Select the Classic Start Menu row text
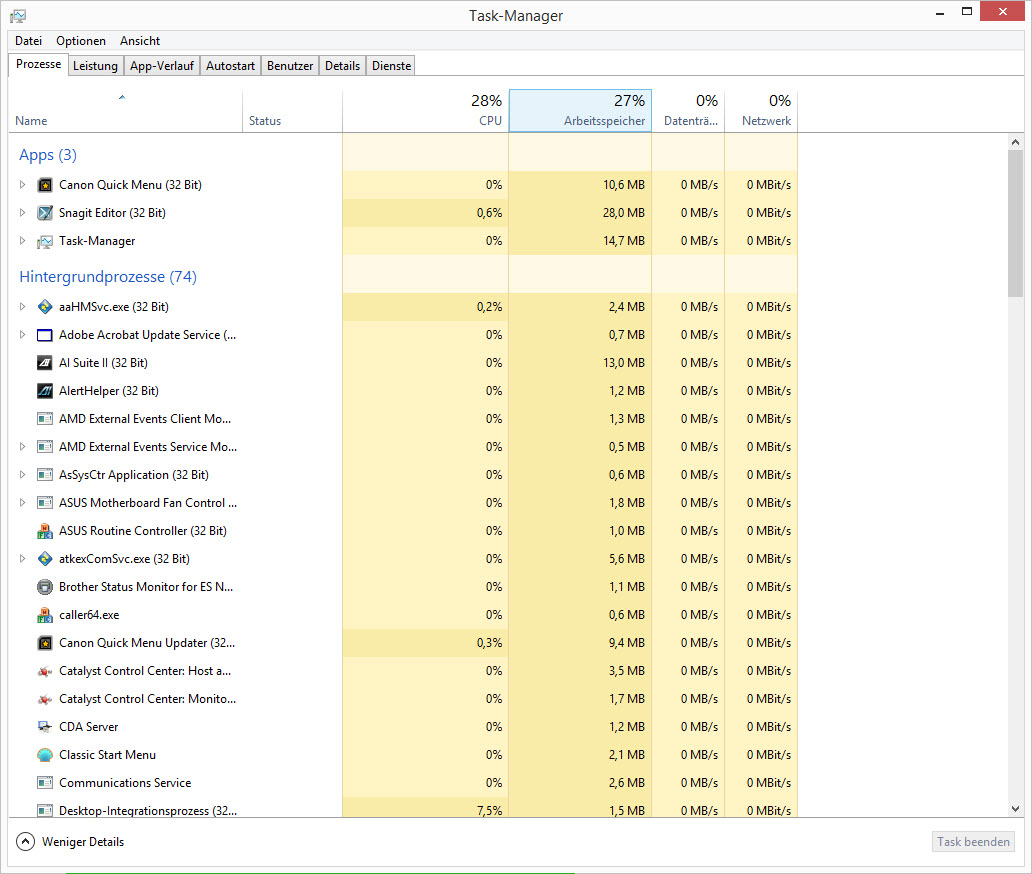 point(107,755)
